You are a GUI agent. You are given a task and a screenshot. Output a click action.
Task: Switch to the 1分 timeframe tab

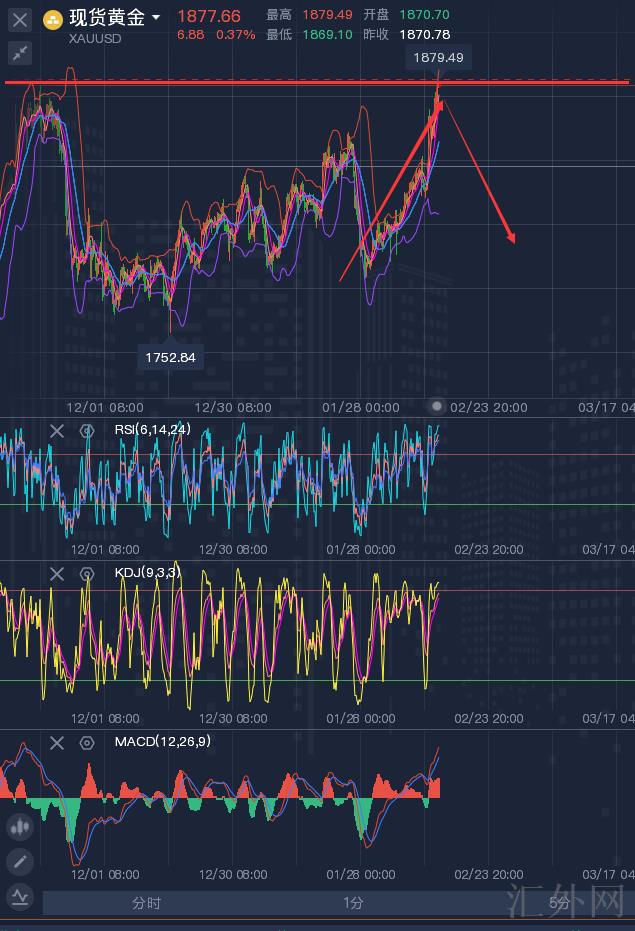click(353, 903)
